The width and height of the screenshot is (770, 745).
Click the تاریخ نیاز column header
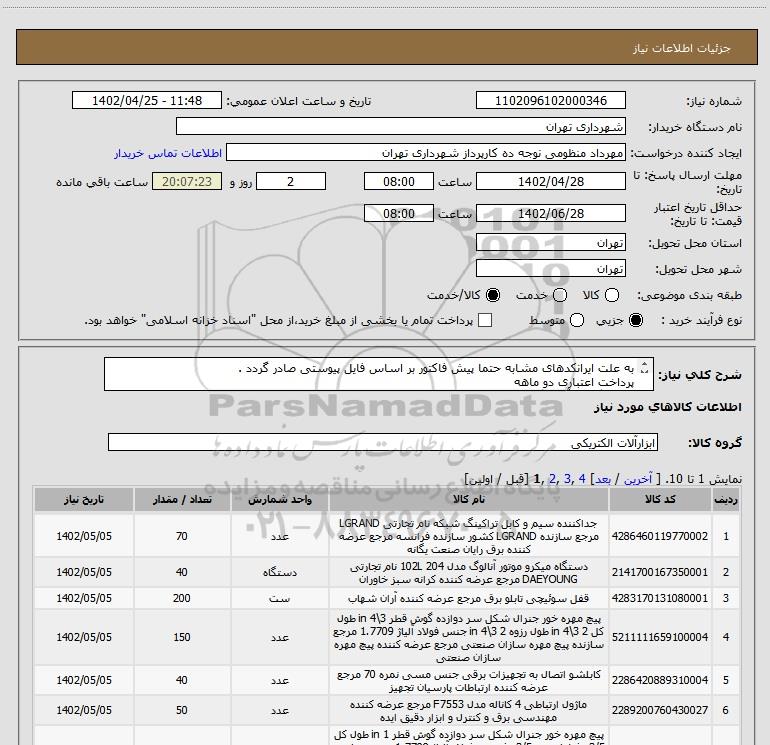click(x=84, y=499)
